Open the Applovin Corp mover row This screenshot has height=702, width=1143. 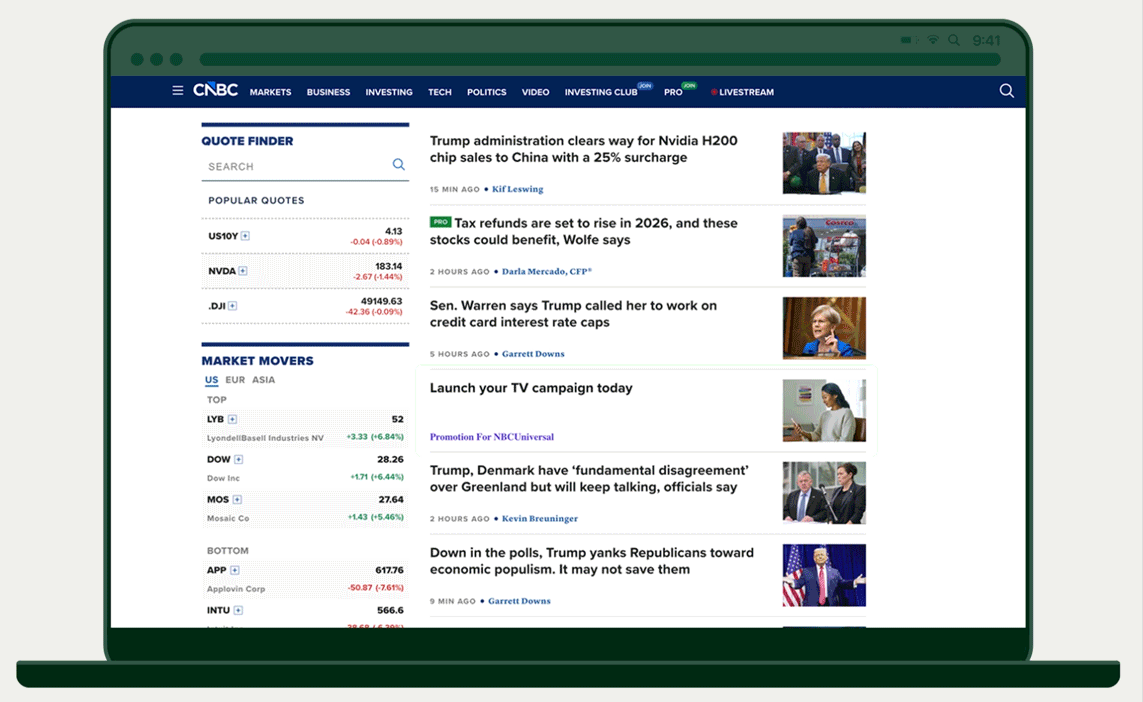305,579
